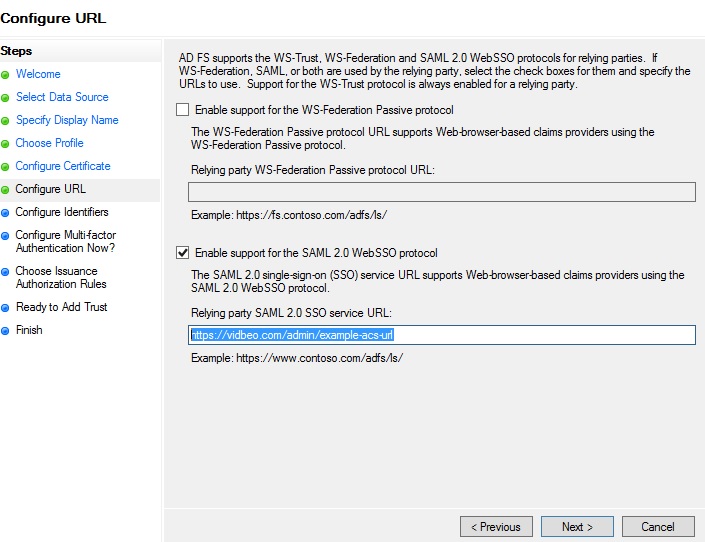The width and height of the screenshot is (705, 542).
Task: Click the WS-Federation Passive protocol URL field
Action: (441, 193)
